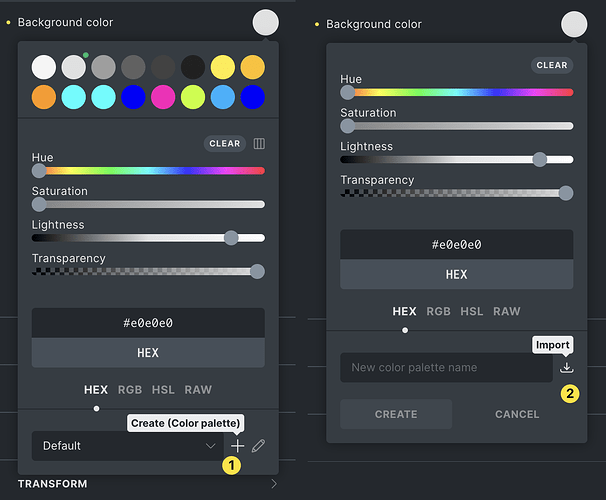Open RAW tab above the Import icon

tap(507, 312)
